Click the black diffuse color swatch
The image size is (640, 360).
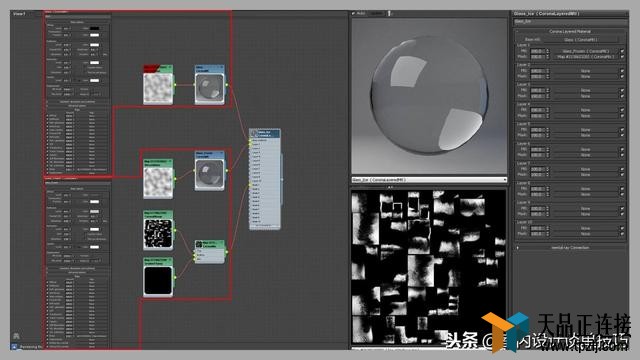[94, 28]
